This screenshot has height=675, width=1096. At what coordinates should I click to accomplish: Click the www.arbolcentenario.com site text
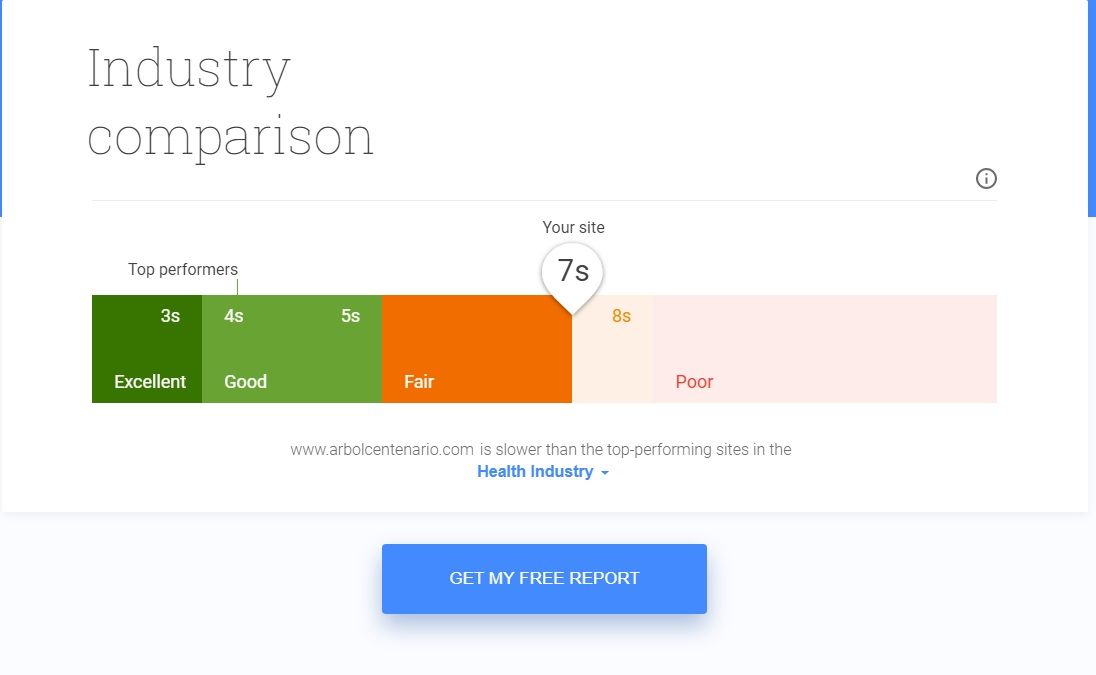pos(382,449)
